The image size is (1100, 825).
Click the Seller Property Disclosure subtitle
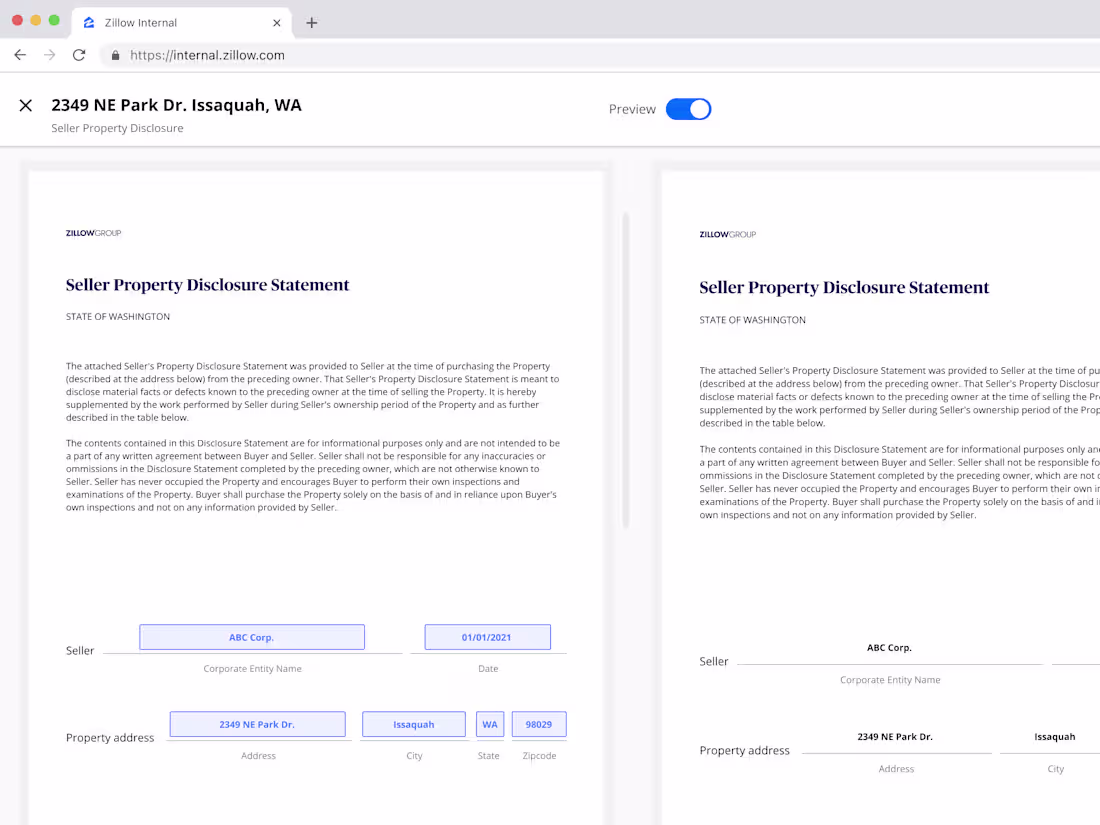(117, 128)
